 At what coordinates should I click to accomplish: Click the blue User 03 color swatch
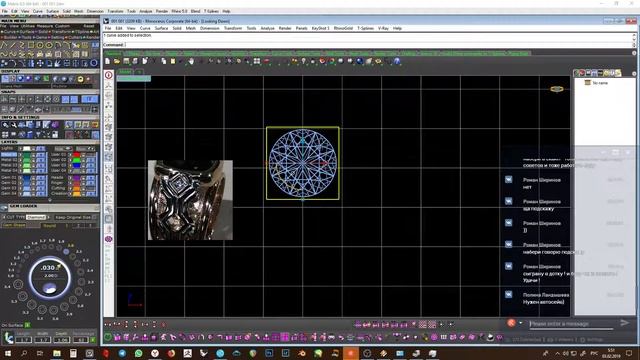pos(76,166)
